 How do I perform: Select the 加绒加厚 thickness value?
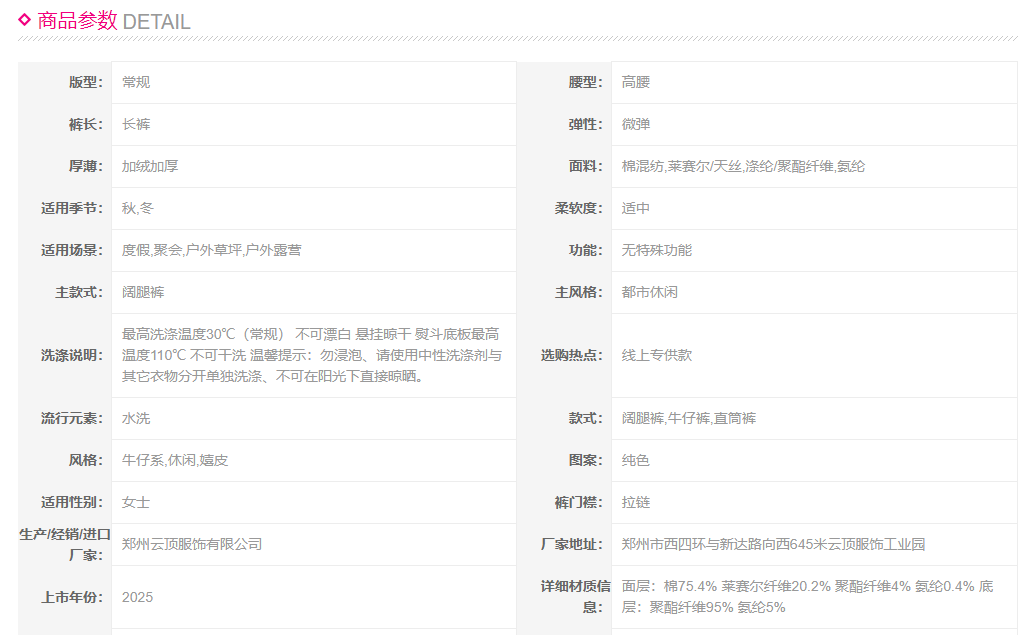[x=150, y=166]
